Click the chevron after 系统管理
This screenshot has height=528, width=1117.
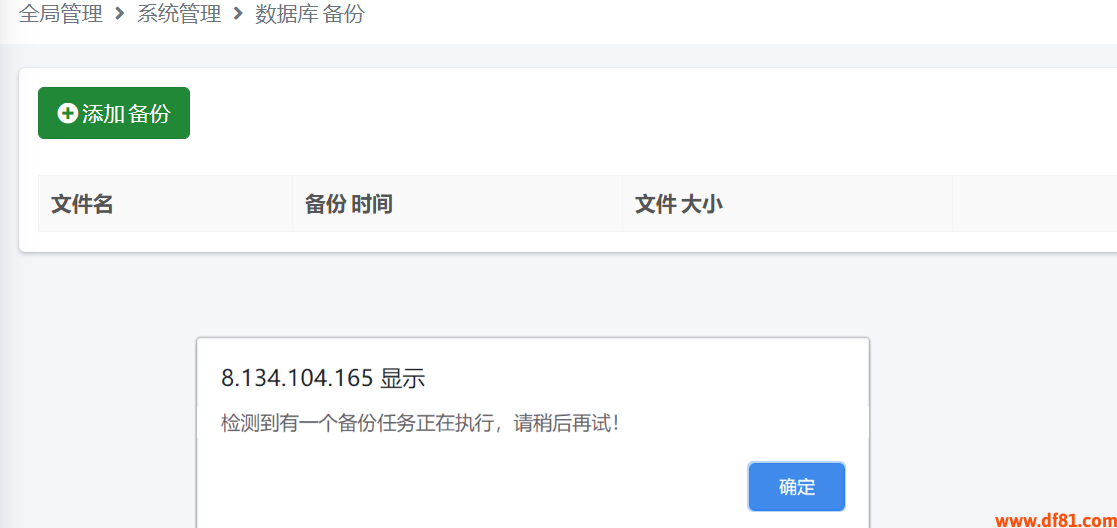(x=238, y=14)
